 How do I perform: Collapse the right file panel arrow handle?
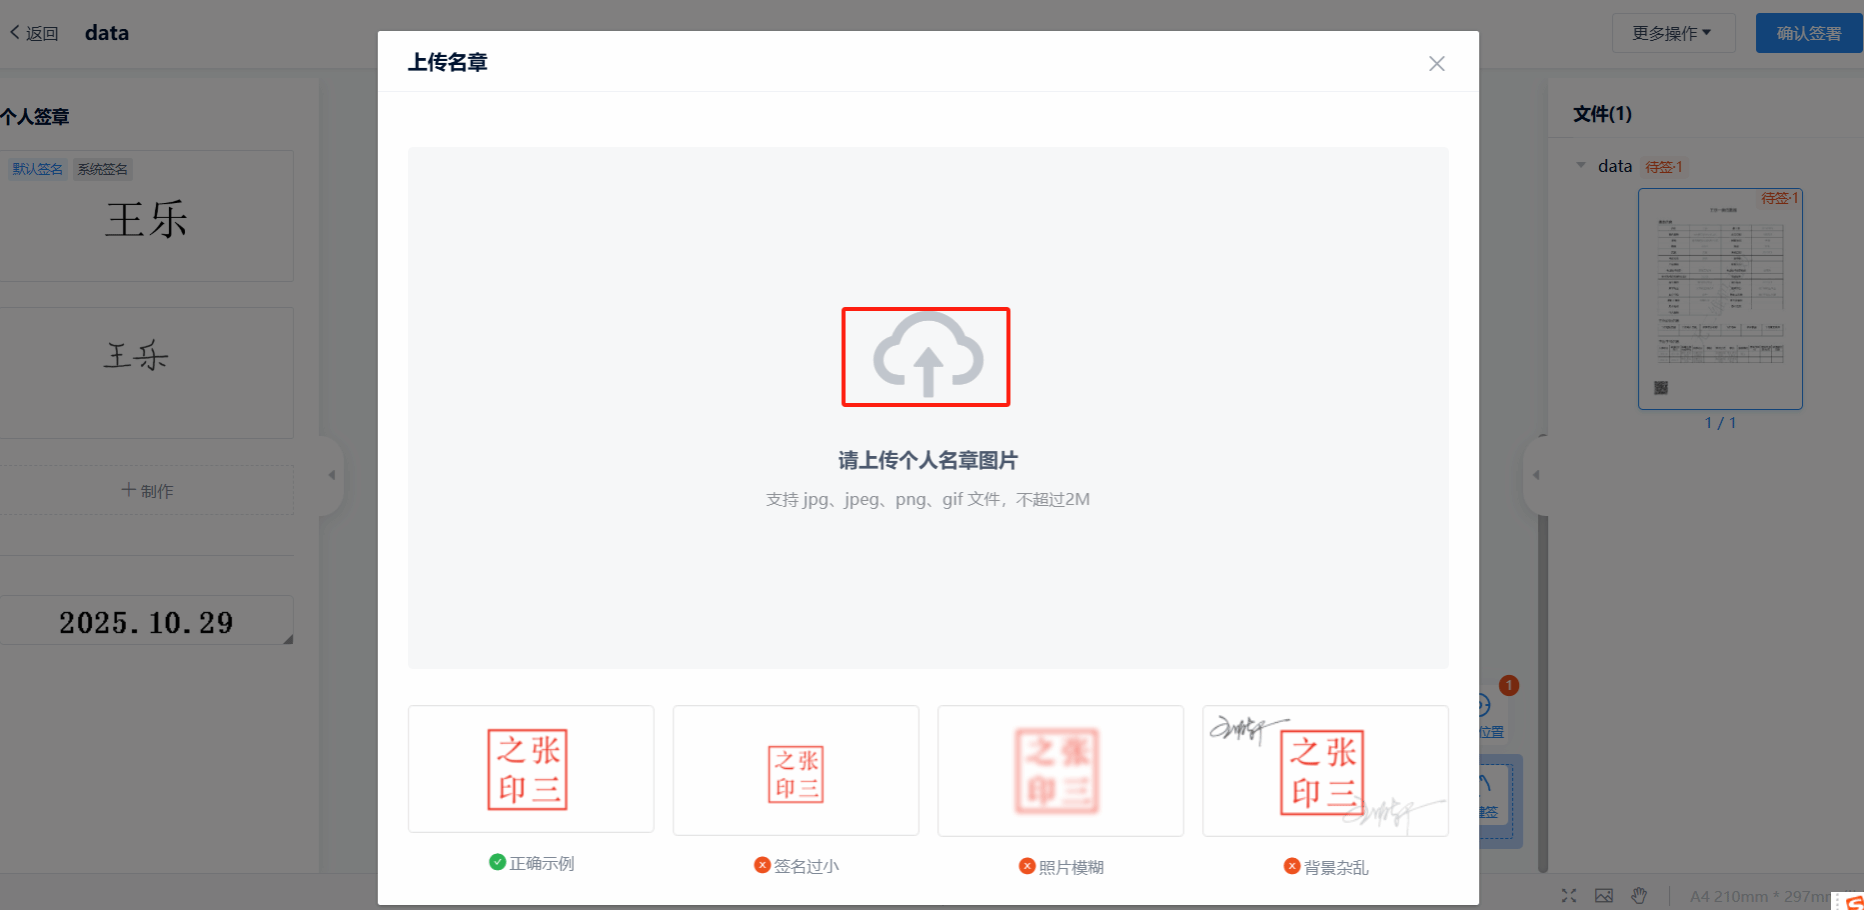(1536, 475)
